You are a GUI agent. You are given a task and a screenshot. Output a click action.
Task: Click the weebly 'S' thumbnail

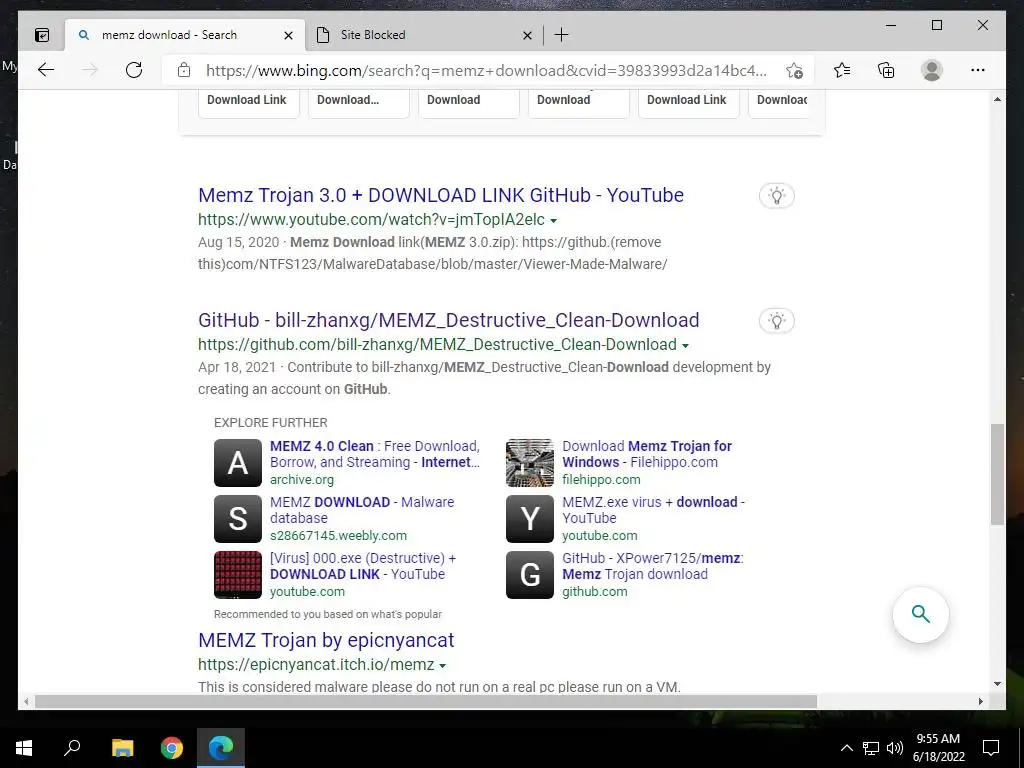pyautogui.click(x=238, y=519)
